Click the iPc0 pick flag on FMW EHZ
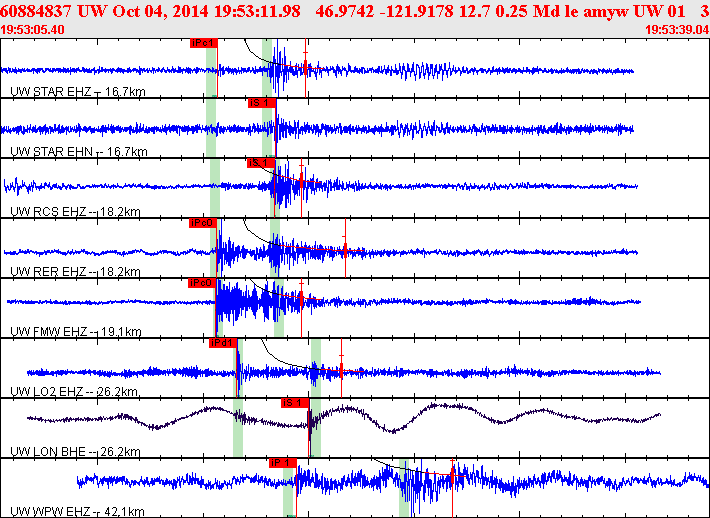The width and height of the screenshot is (710, 518). coord(202,283)
